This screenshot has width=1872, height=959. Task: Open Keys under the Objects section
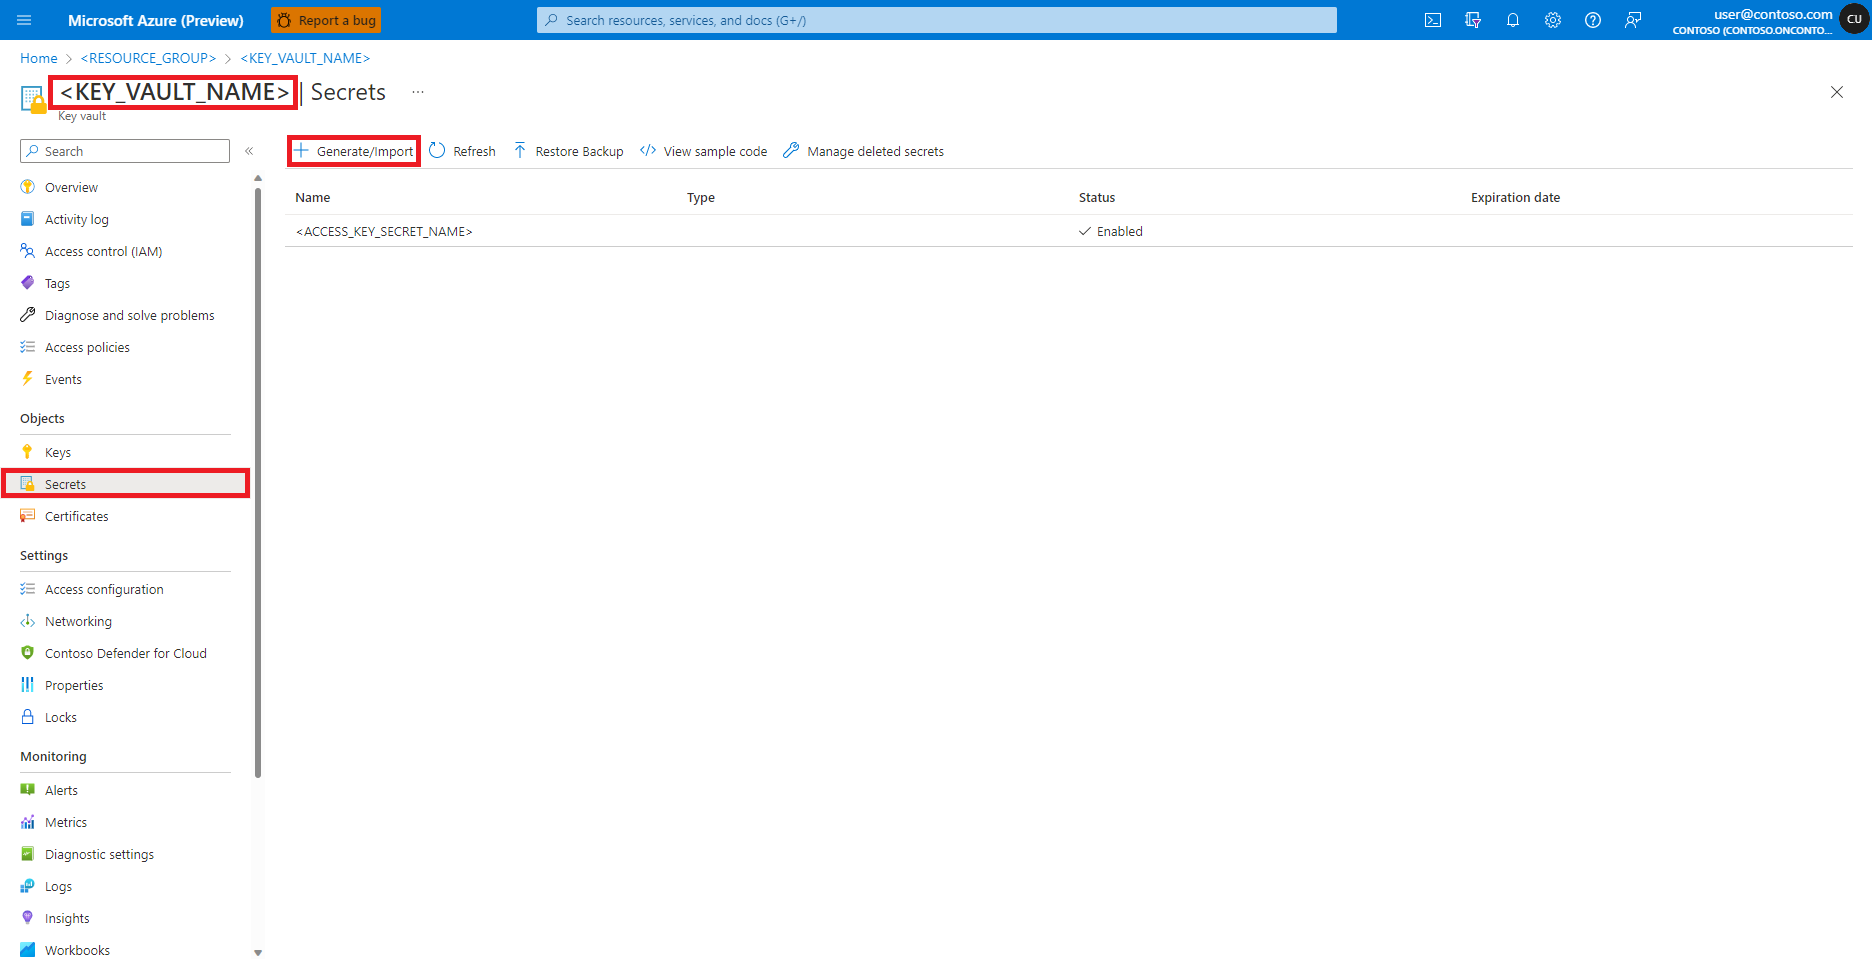pyautogui.click(x=57, y=451)
